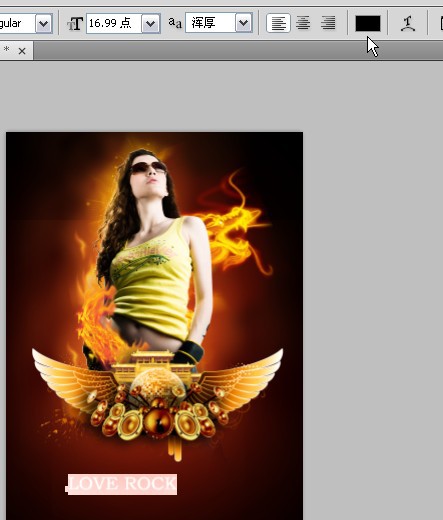Open the 浑厚 anti-alias dropdown
The image size is (443, 520).
click(243, 23)
